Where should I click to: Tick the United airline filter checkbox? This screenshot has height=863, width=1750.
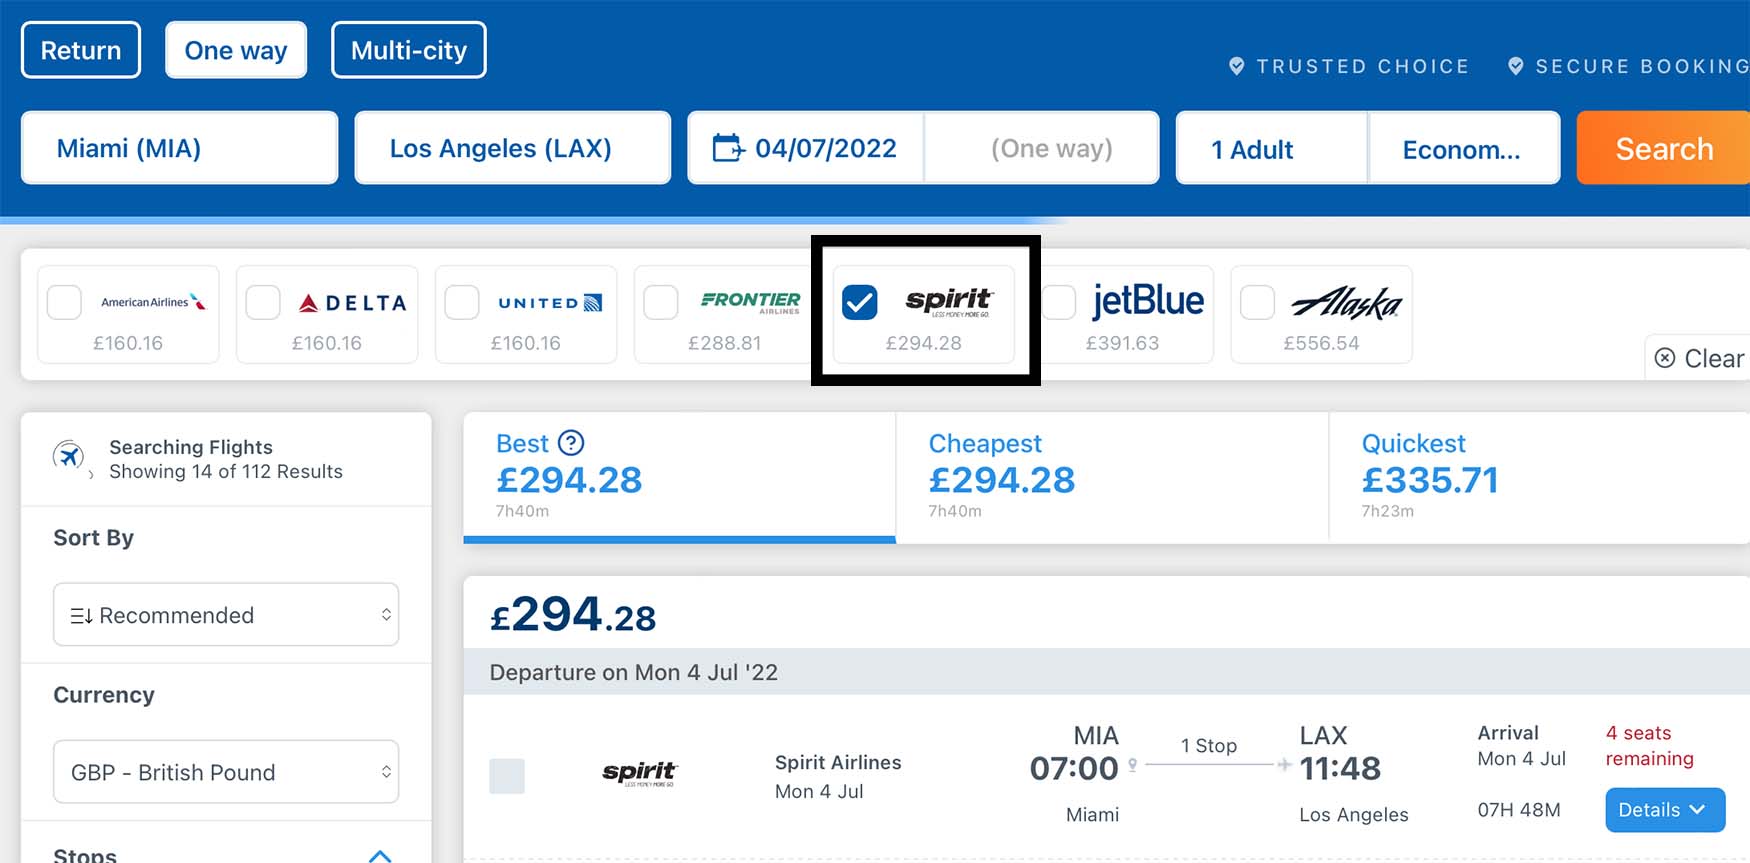point(462,302)
